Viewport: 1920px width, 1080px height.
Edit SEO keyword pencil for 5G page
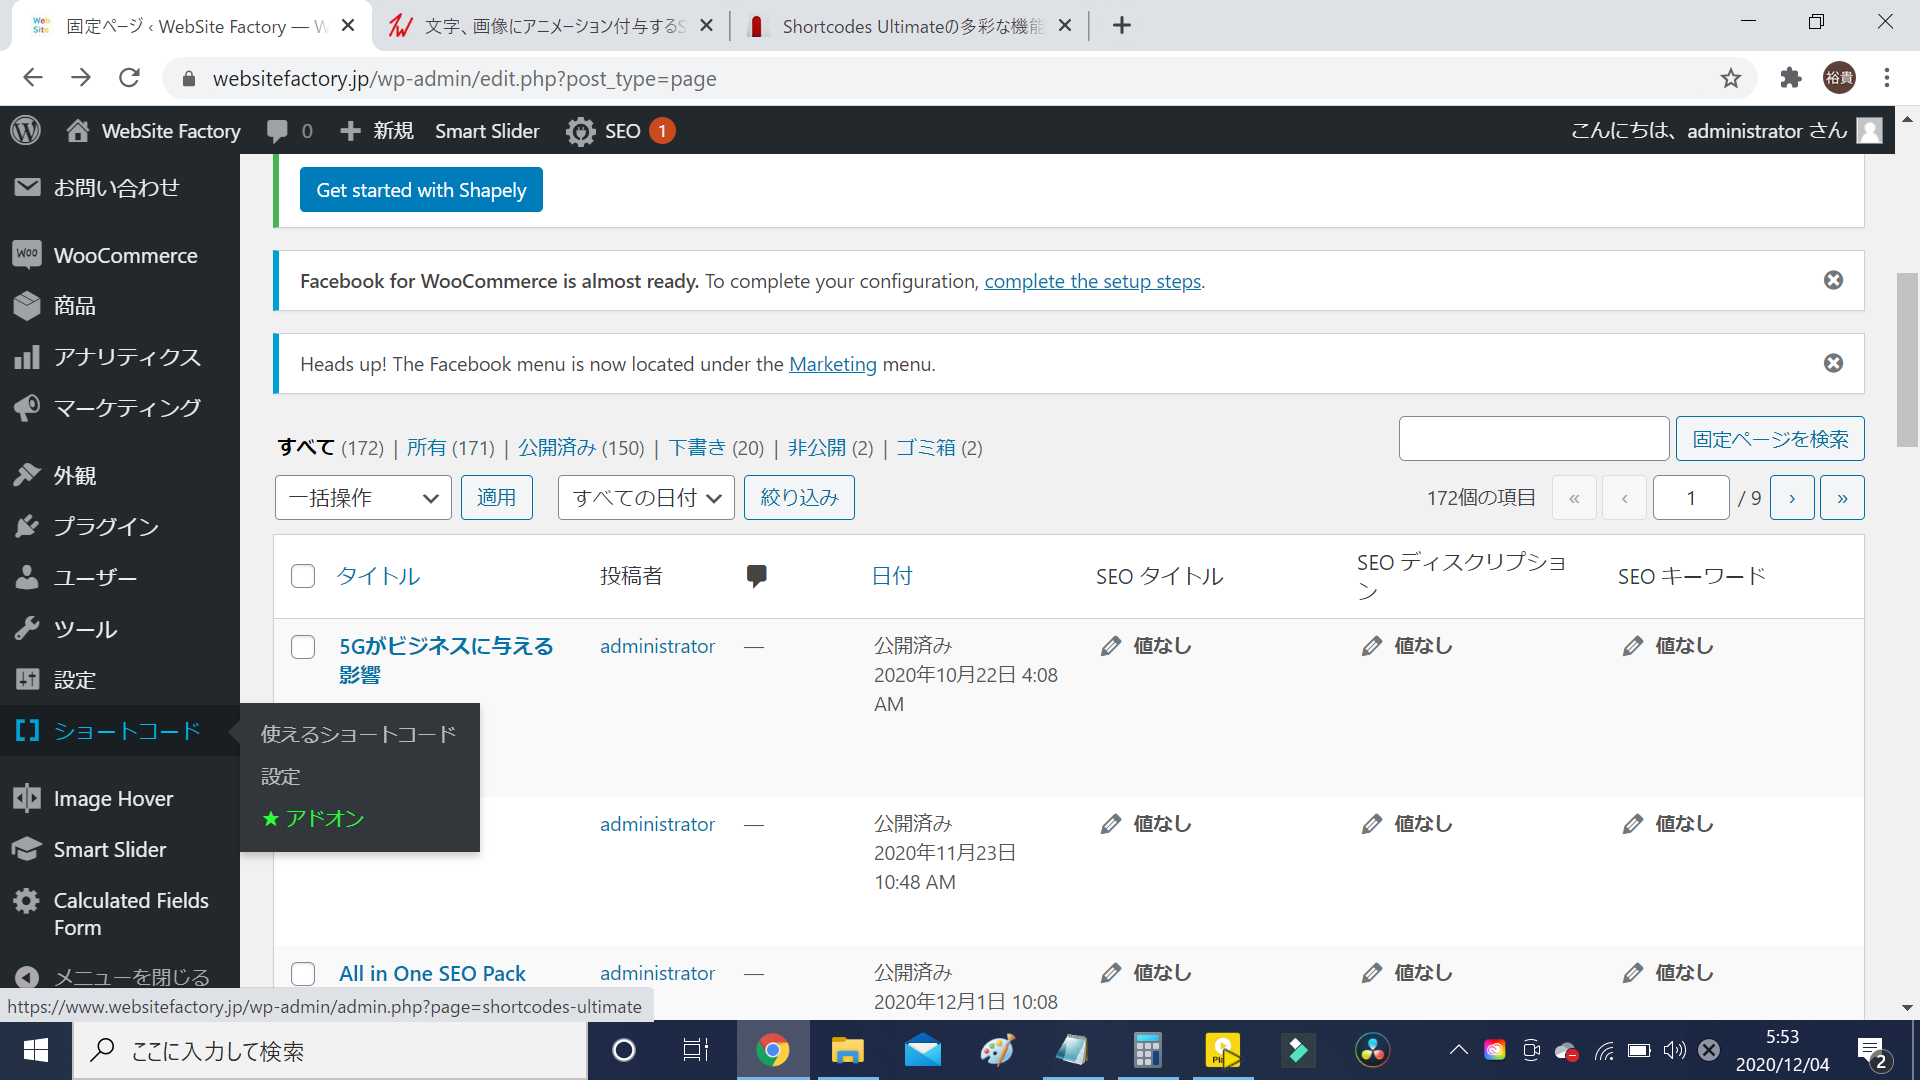(1632, 646)
